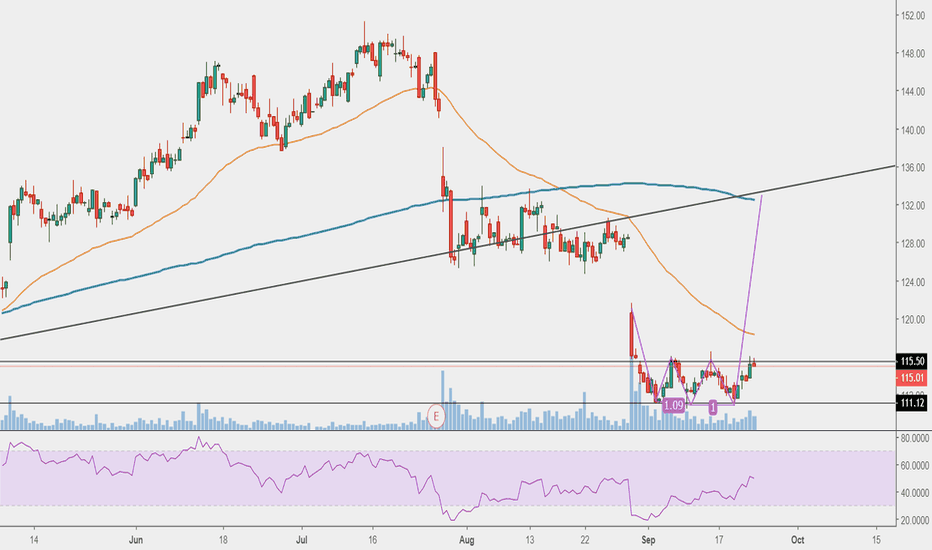This screenshot has width=932, height=550.
Task: Select the 115.50 horizontal line price label
Action: 912,361
